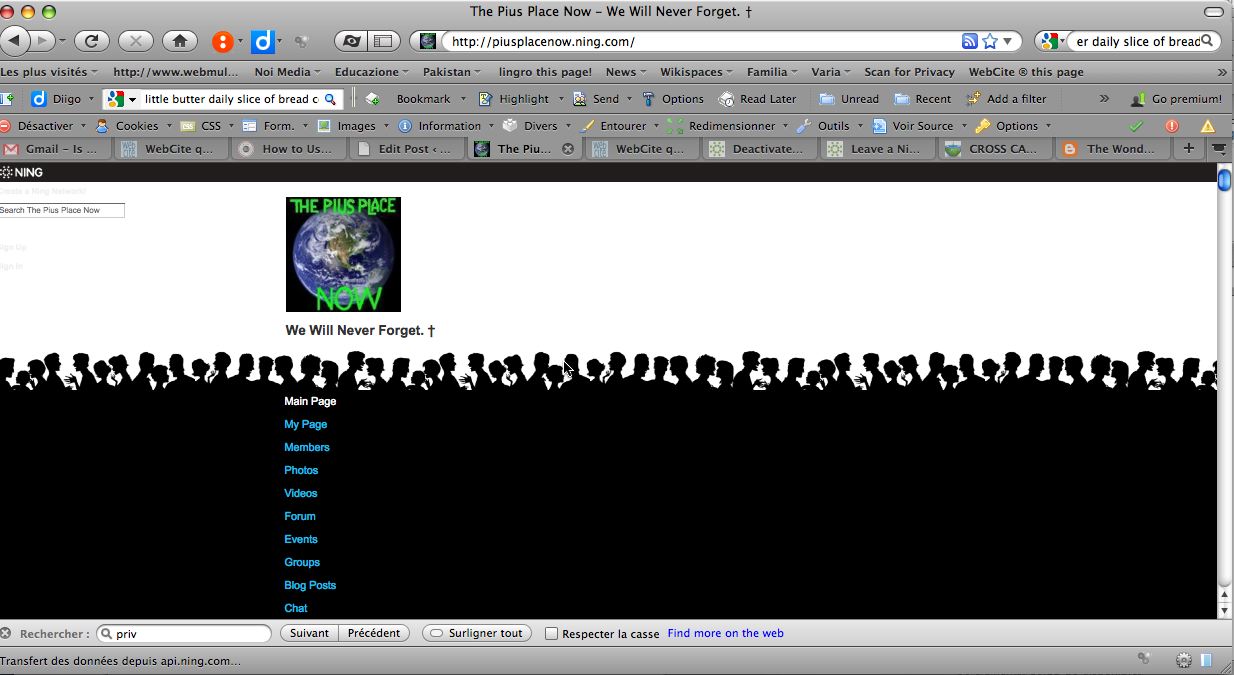Click the Suivant find button

tap(309, 633)
